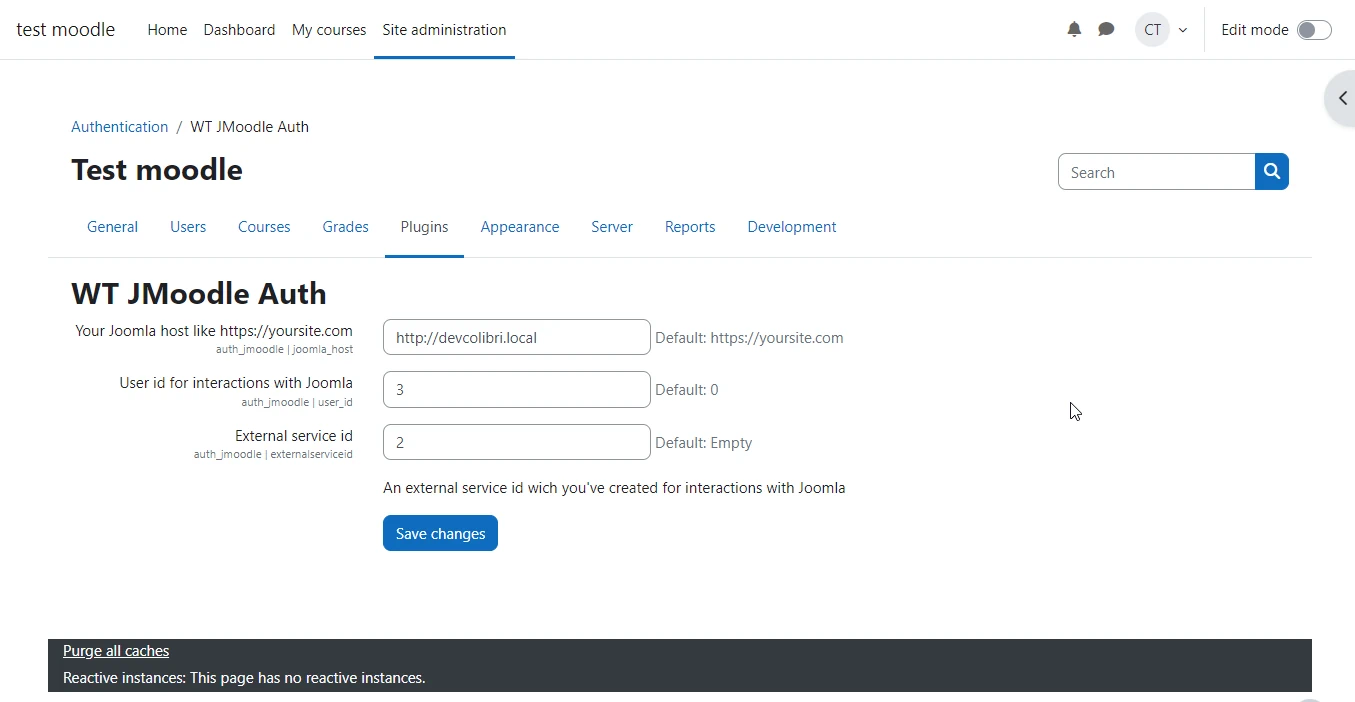Click the CT user avatar
Screen dimensions: 1355x702
(1152, 30)
